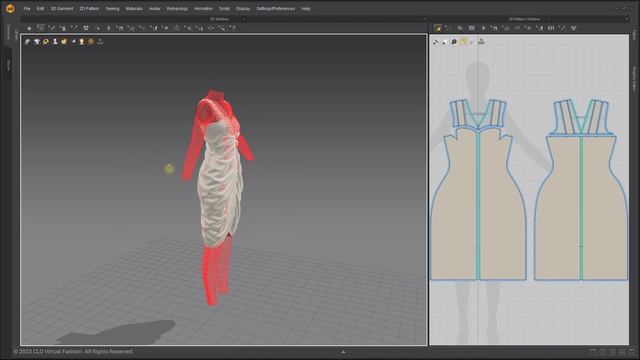Open the Retopology menu
This screenshot has width=640, height=360.
[x=177, y=9]
